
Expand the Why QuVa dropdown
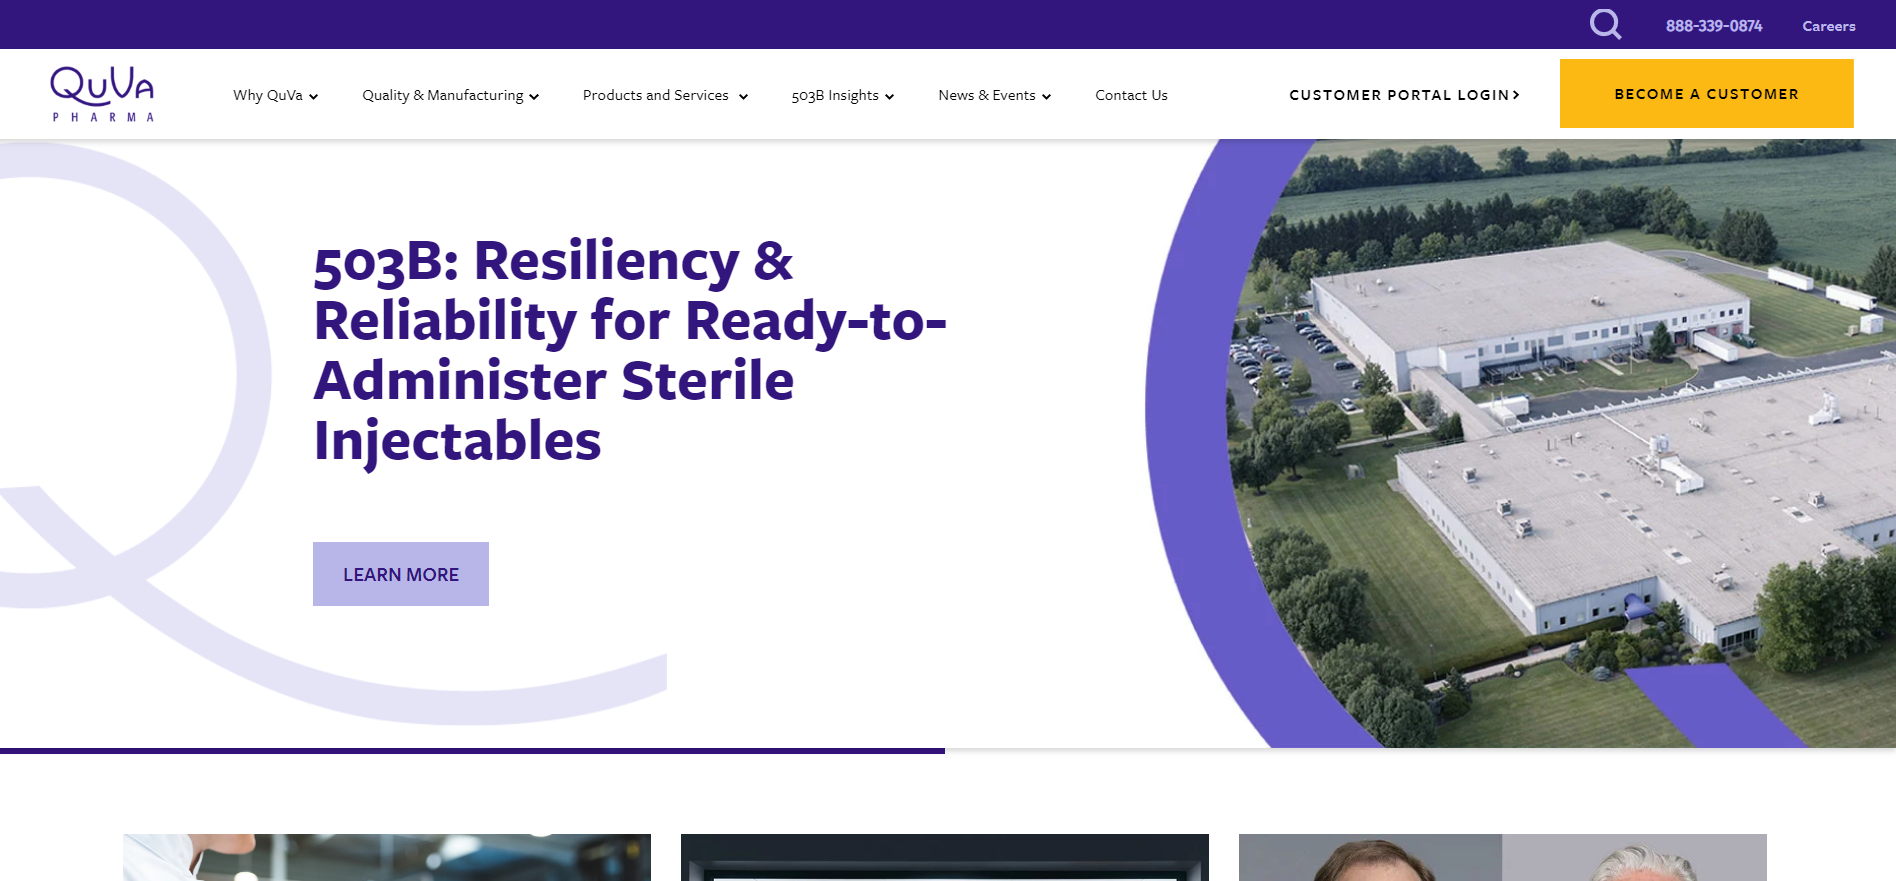[x=275, y=95]
